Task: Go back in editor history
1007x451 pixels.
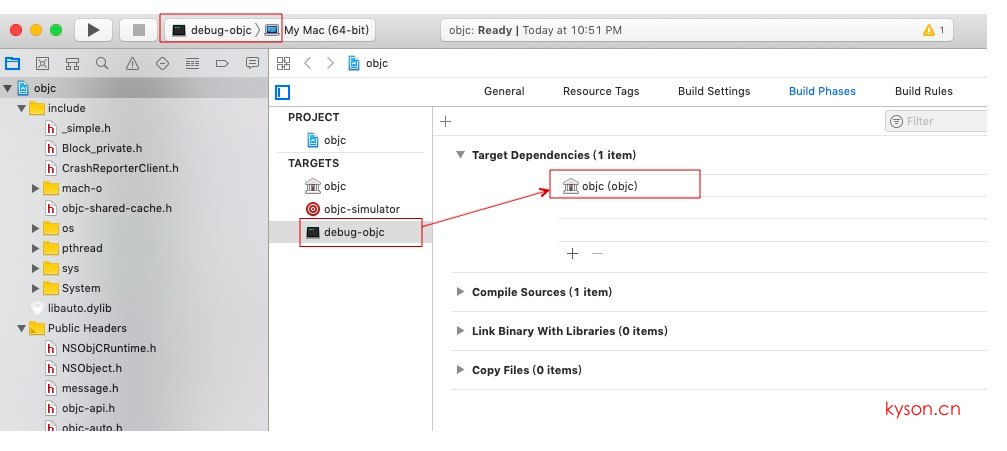Action: pos(308,63)
